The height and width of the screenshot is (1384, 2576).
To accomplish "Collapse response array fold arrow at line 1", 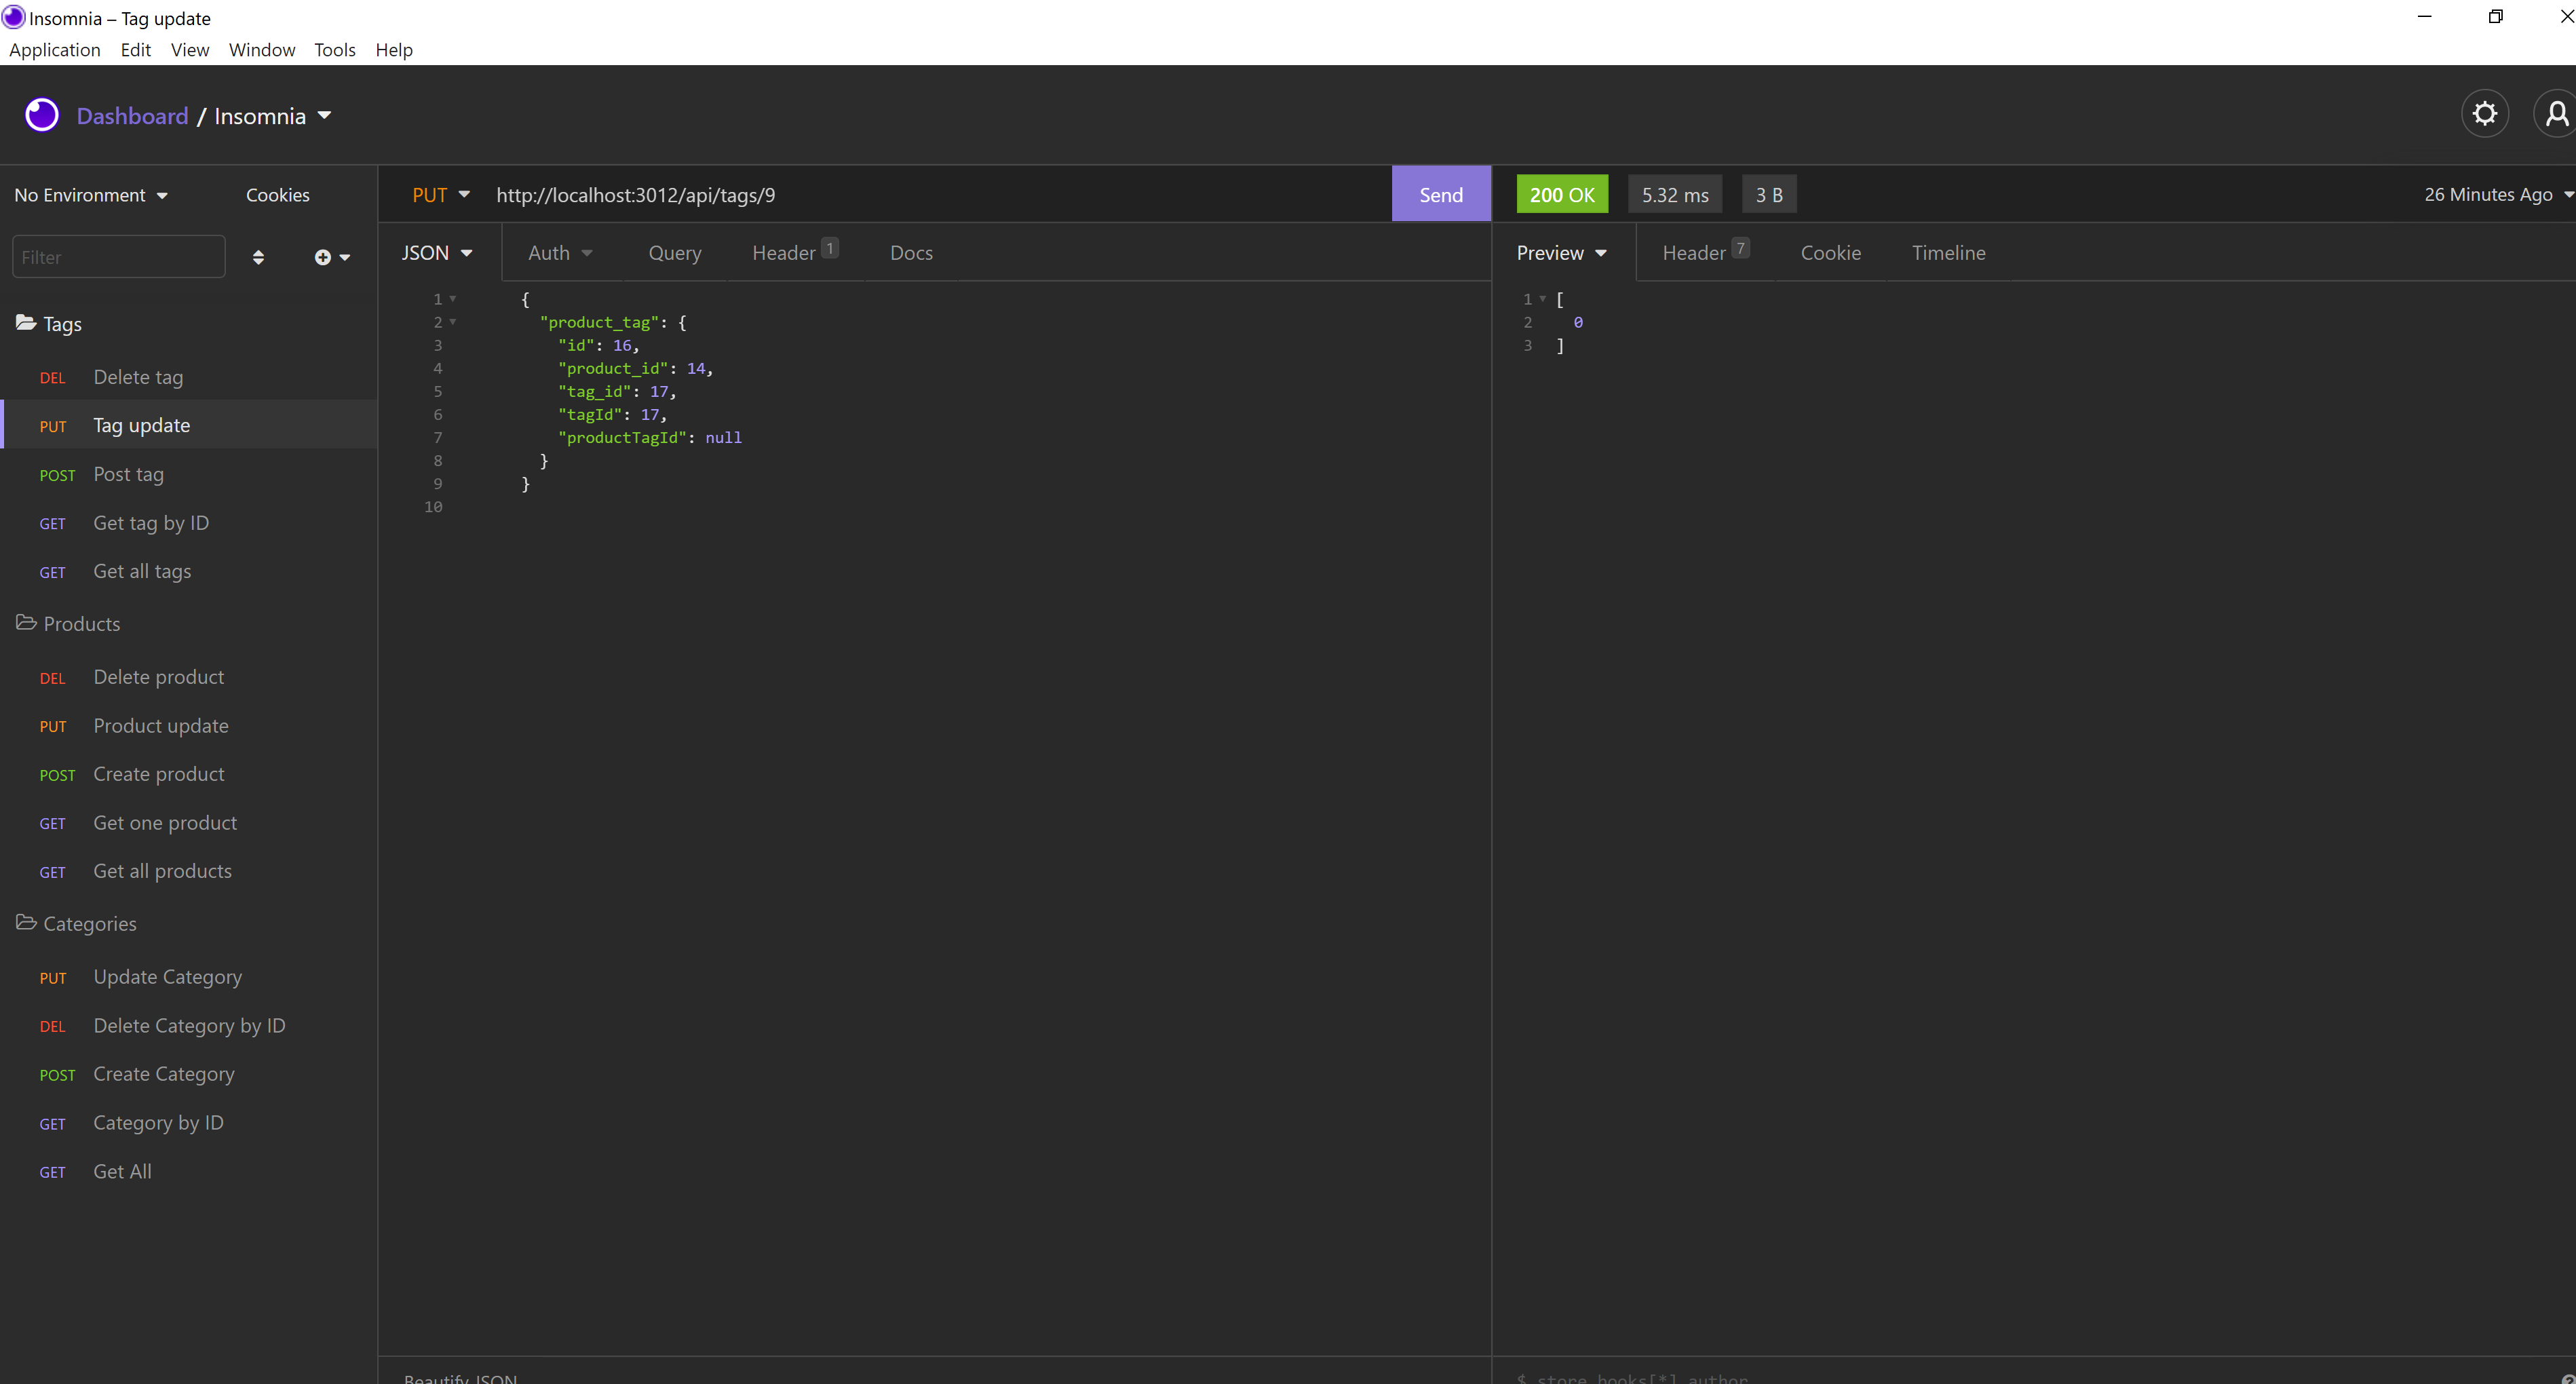I will pyautogui.click(x=1543, y=299).
